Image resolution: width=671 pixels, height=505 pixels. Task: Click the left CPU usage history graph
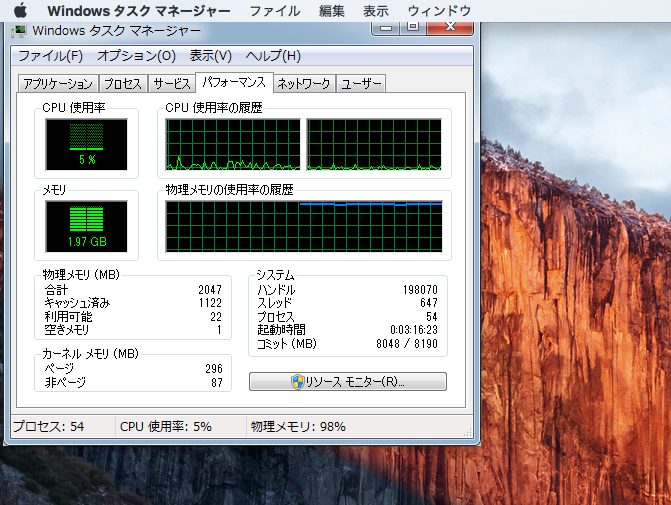click(x=233, y=145)
